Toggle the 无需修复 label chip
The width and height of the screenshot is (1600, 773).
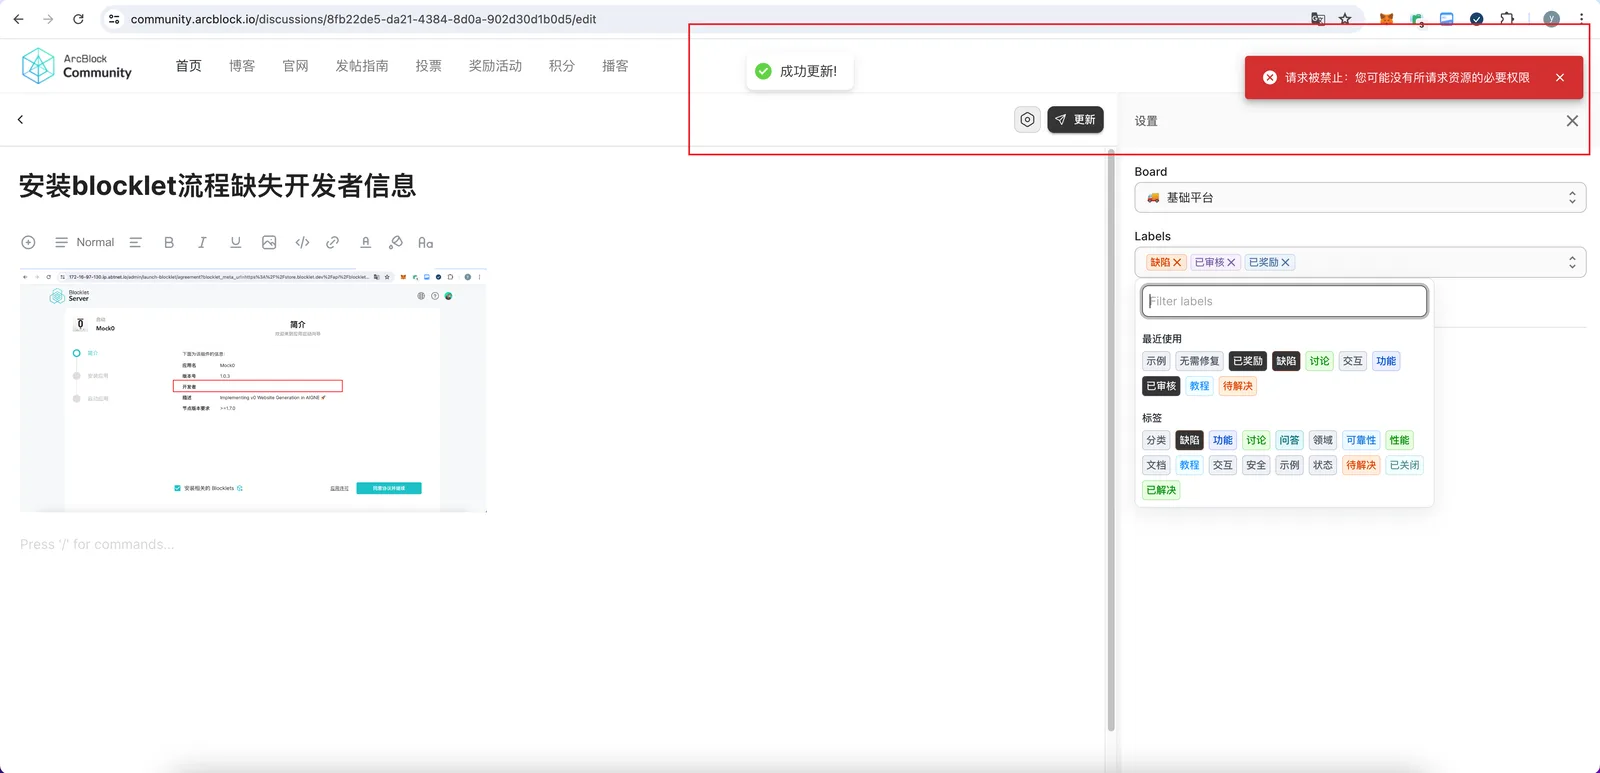(1199, 361)
